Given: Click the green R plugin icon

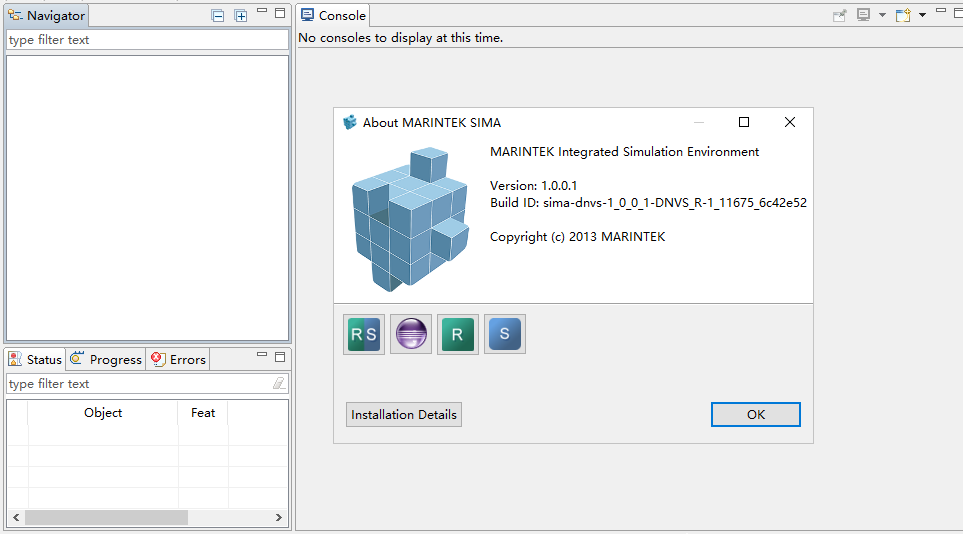Looking at the screenshot, I should click(458, 334).
